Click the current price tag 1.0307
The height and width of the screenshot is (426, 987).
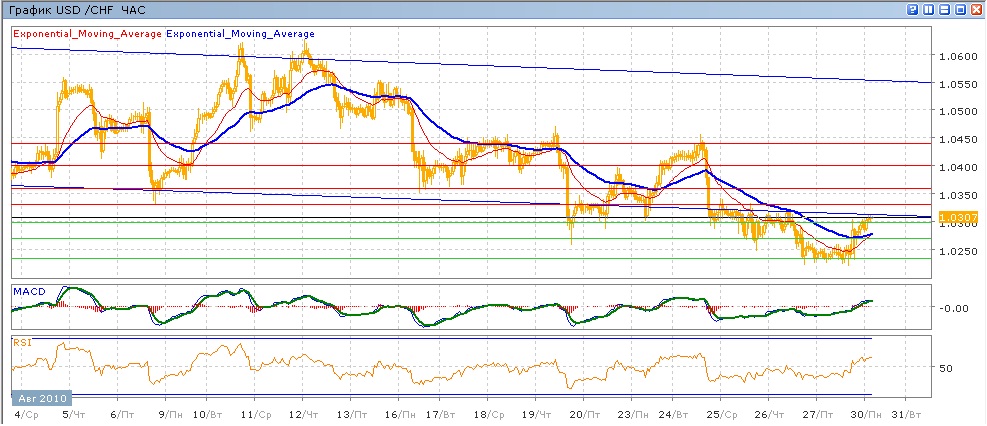961,217
